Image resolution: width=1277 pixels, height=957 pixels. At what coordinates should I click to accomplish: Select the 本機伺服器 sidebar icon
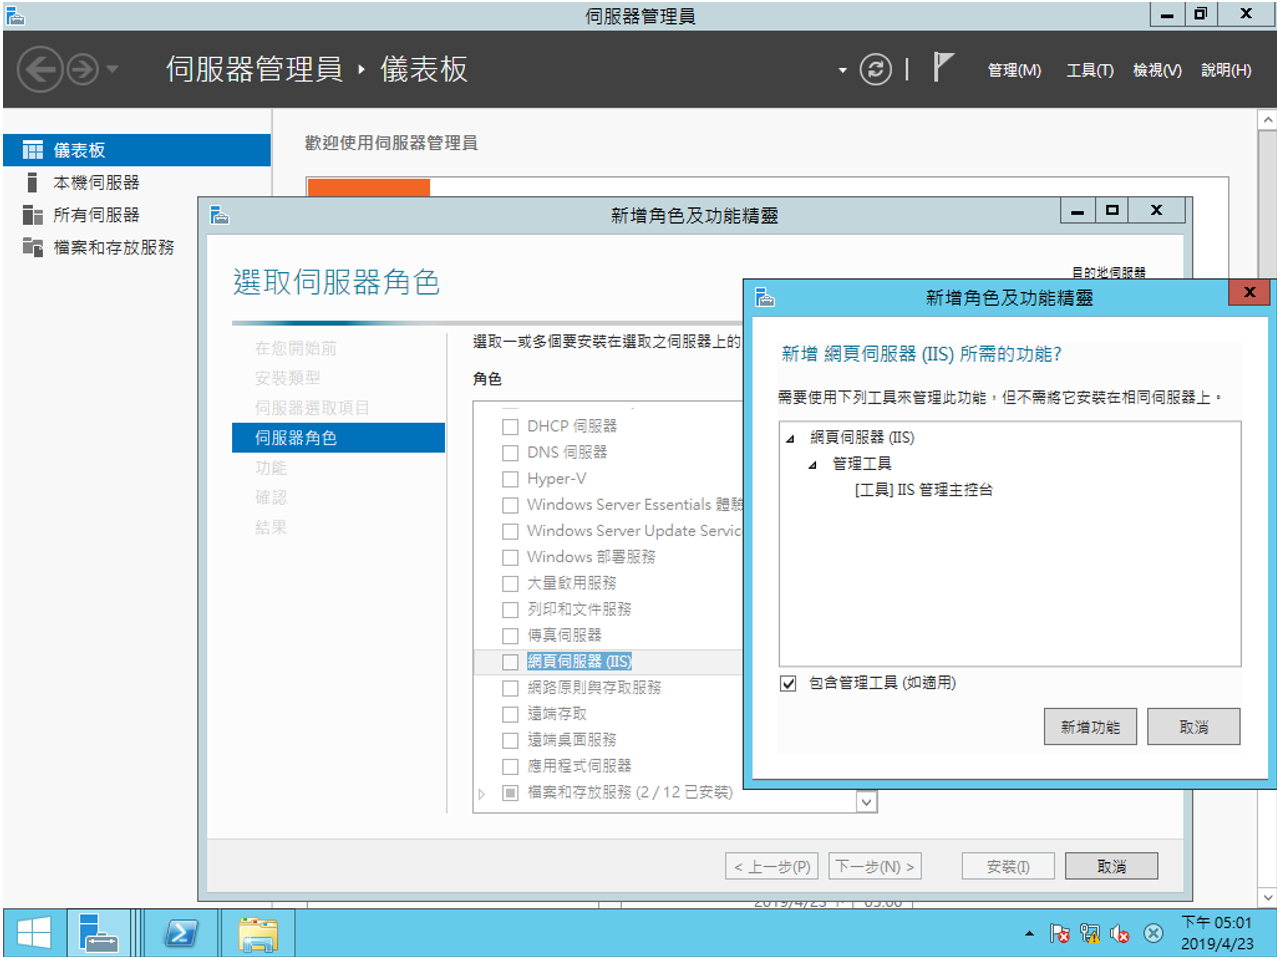click(x=33, y=182)
